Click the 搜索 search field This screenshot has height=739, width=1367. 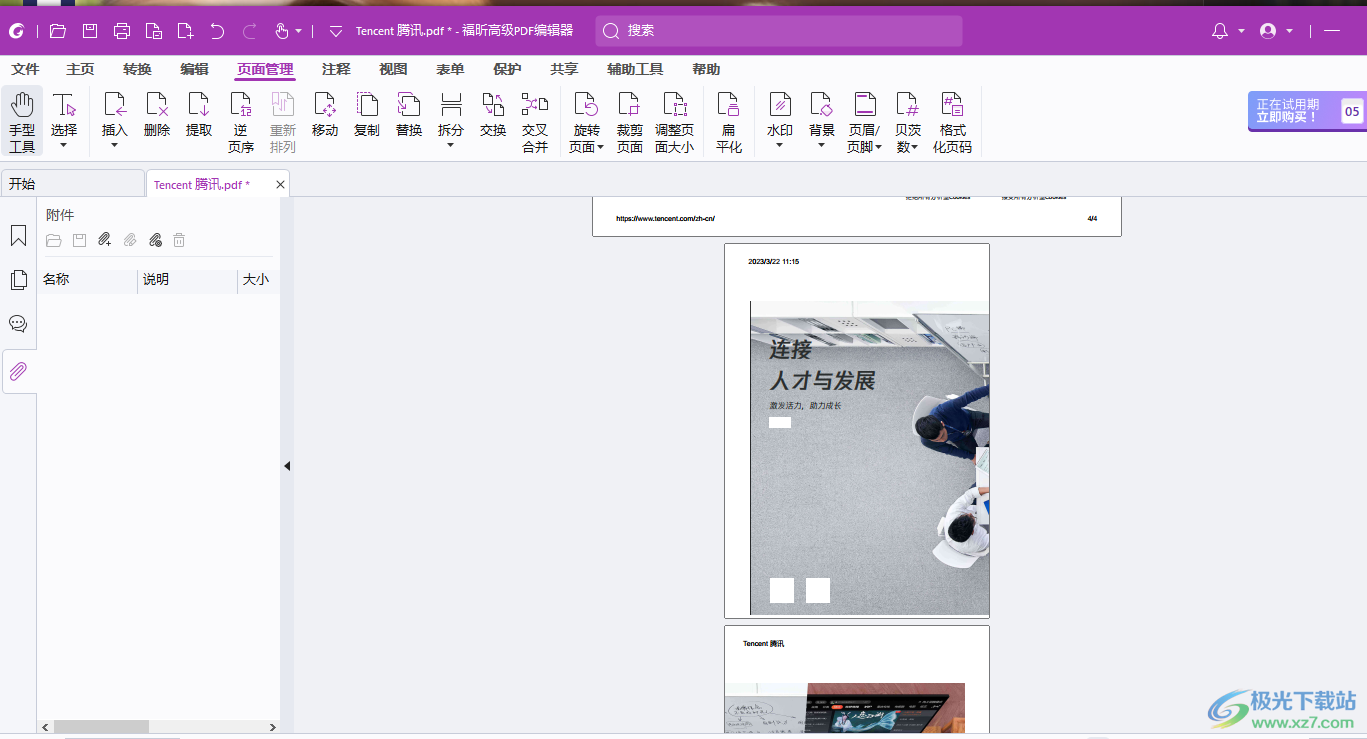(779, 31)
